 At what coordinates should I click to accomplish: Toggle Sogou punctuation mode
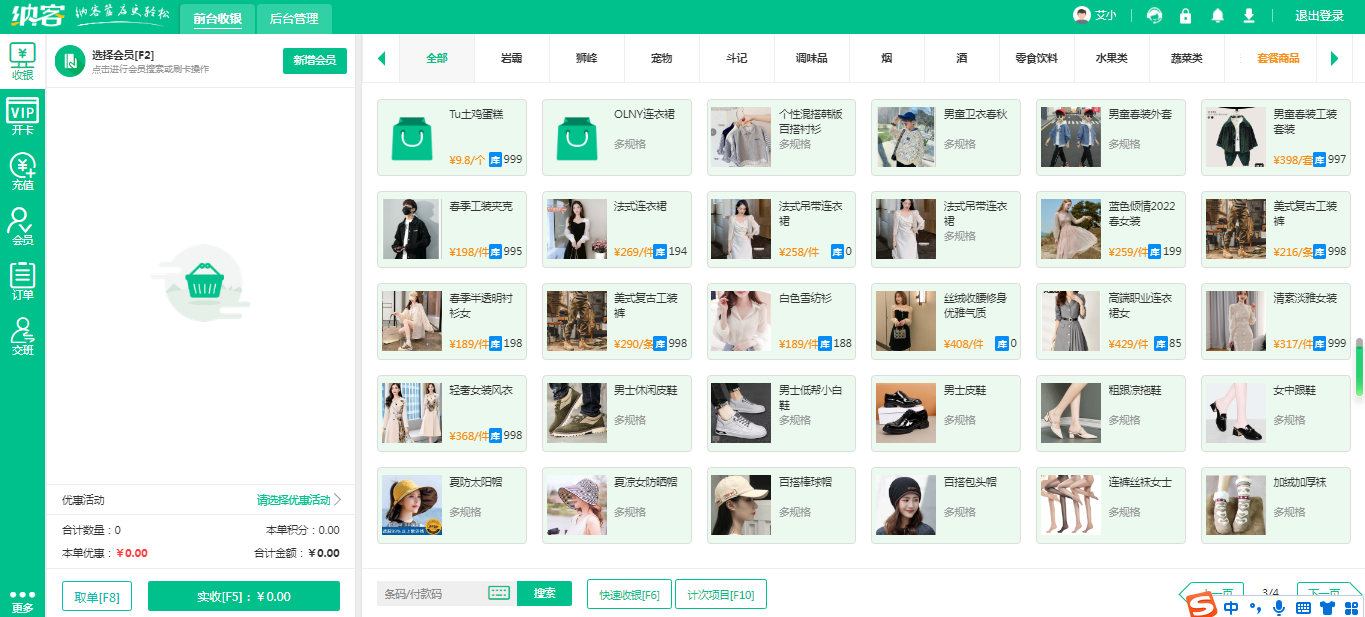(1255, 608)
